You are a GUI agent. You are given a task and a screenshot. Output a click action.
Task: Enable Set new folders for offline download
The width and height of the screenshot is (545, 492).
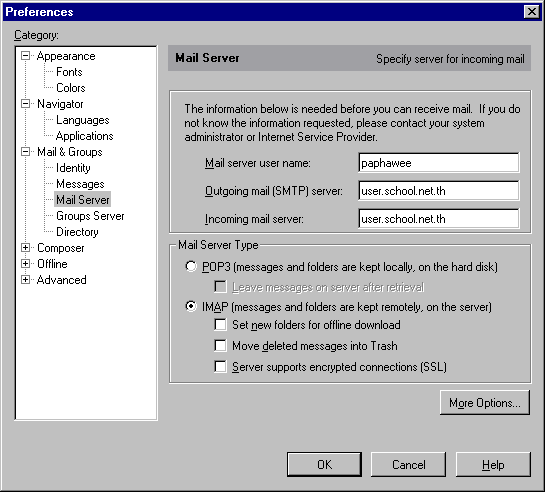(x=220, y=325)
